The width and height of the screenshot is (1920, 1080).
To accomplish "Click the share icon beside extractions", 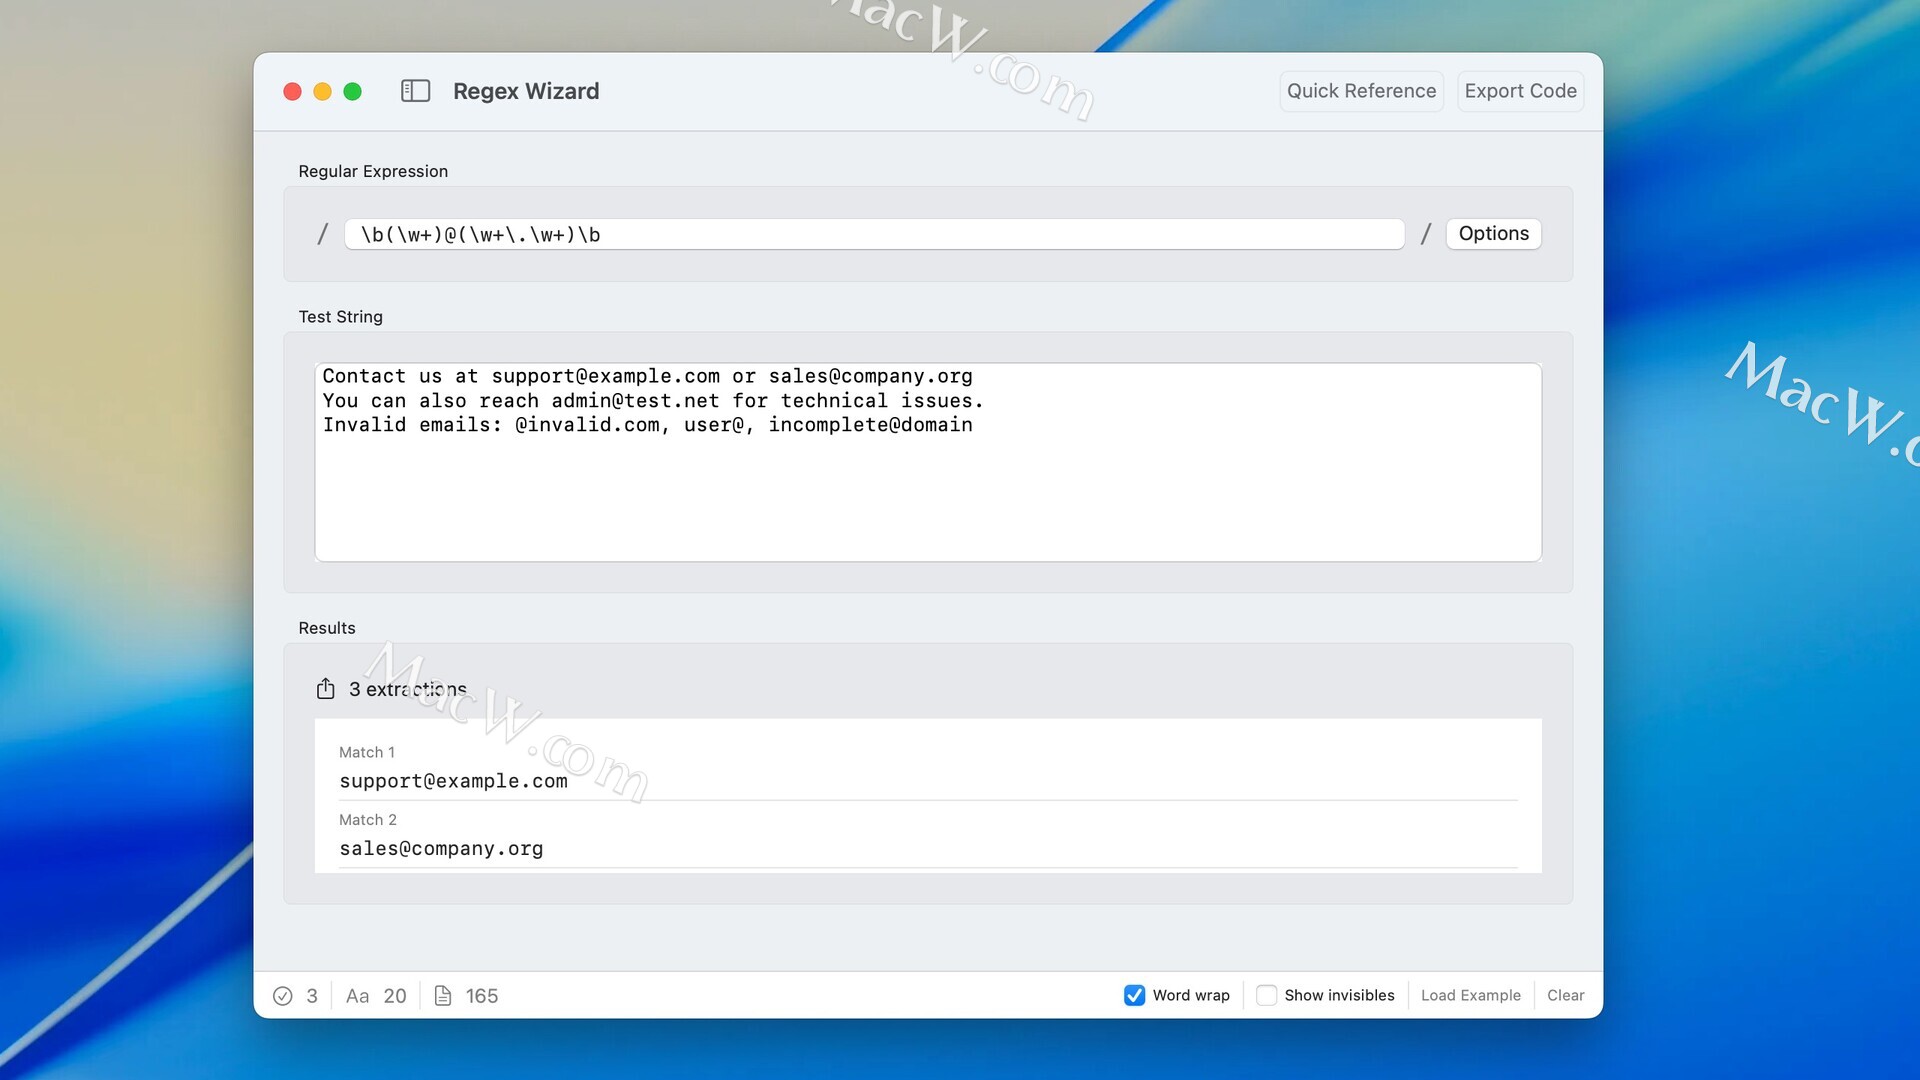I will coord(325,689).
